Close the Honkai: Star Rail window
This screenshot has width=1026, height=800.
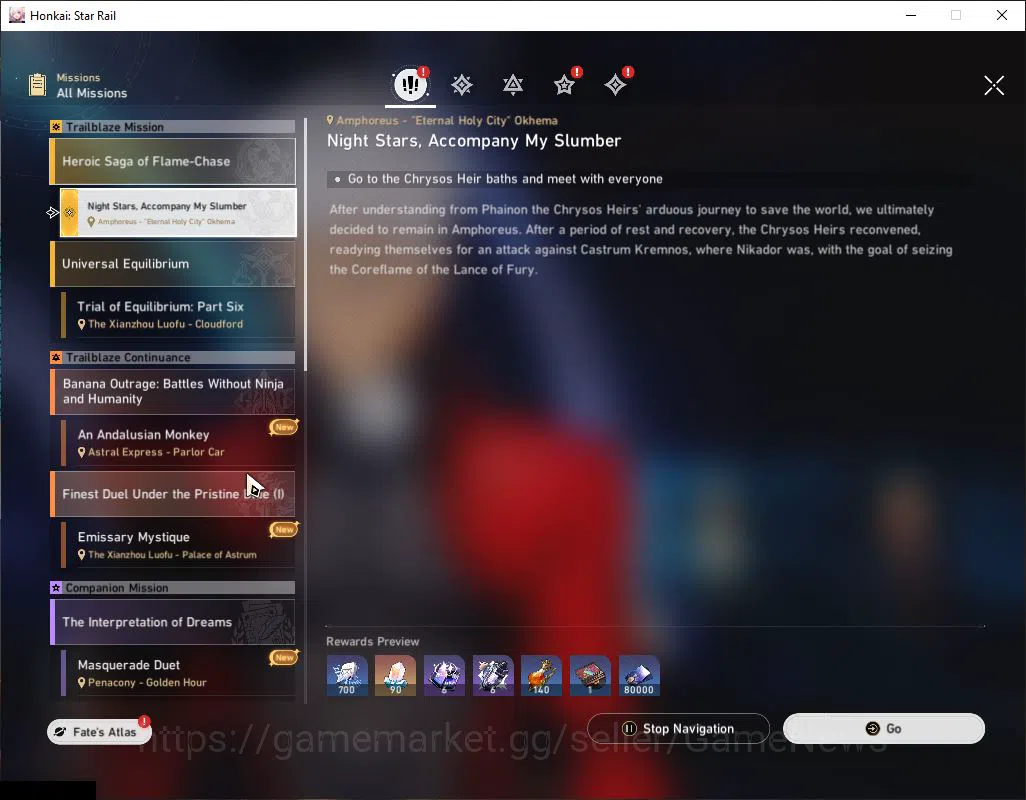pyautogui.click(x=1002, y=15)
